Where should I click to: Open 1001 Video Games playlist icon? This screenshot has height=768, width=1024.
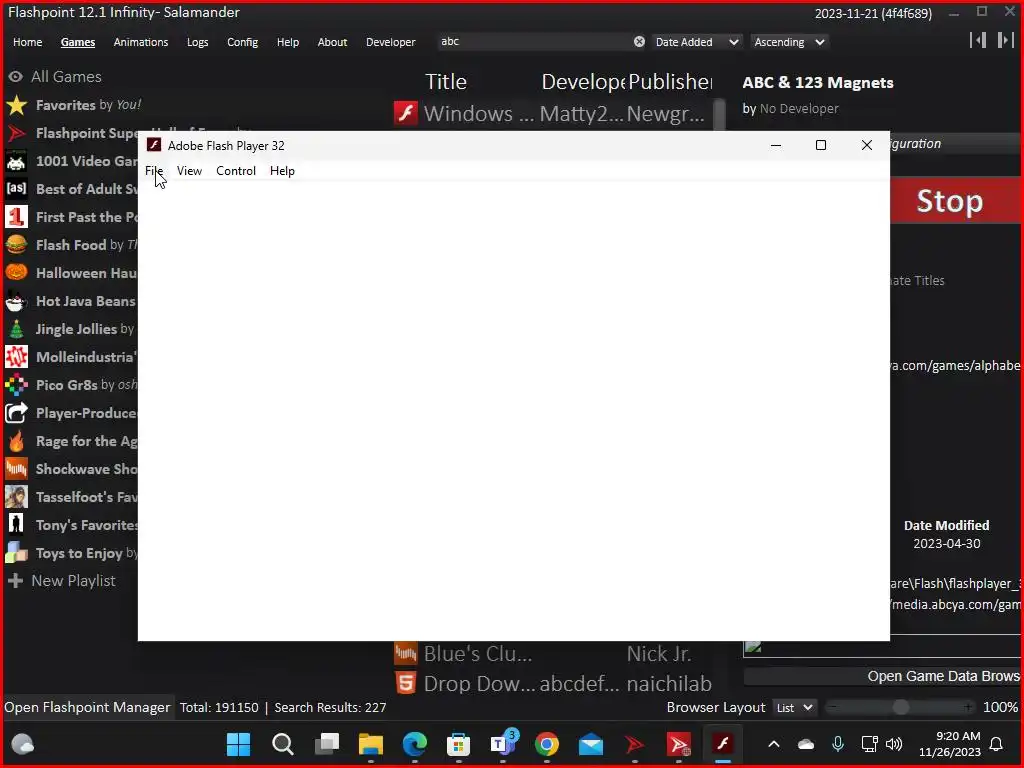click(x=16, y=161)
